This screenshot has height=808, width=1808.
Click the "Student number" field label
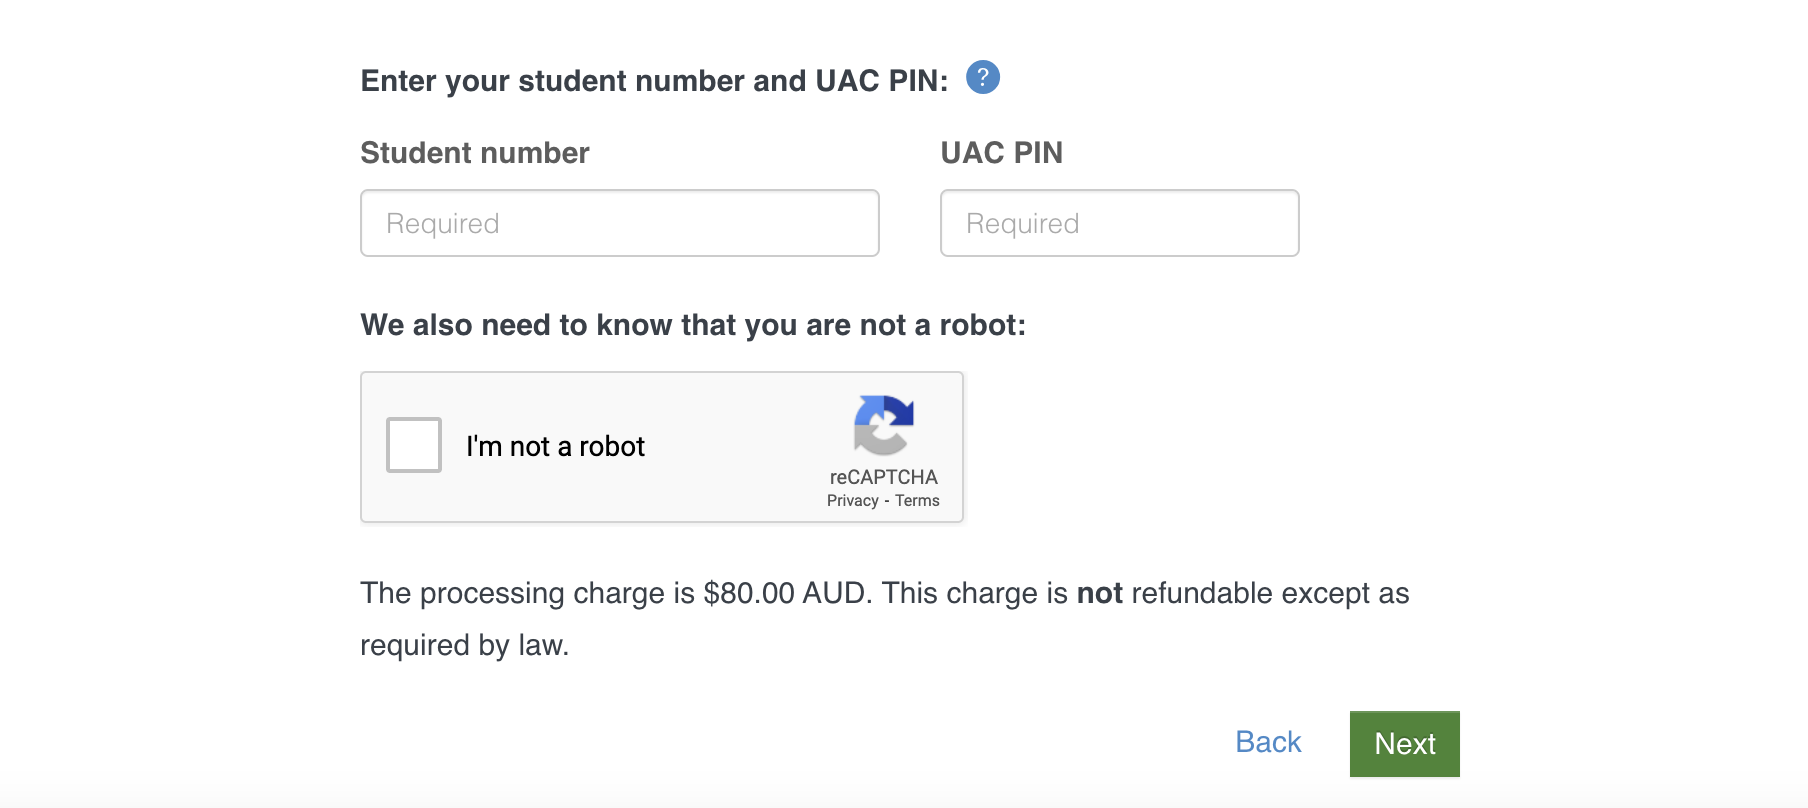(474, 153)
